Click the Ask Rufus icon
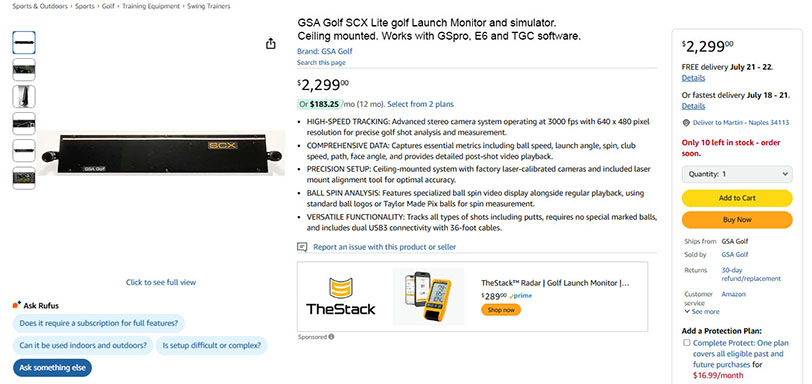The width and height of the screenshot is (812, 384). pyautogui.click(x=17, y=305)
